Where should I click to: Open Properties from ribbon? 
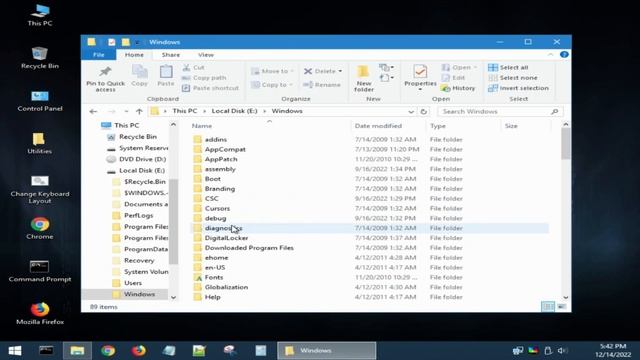click(x=420, y=77)
